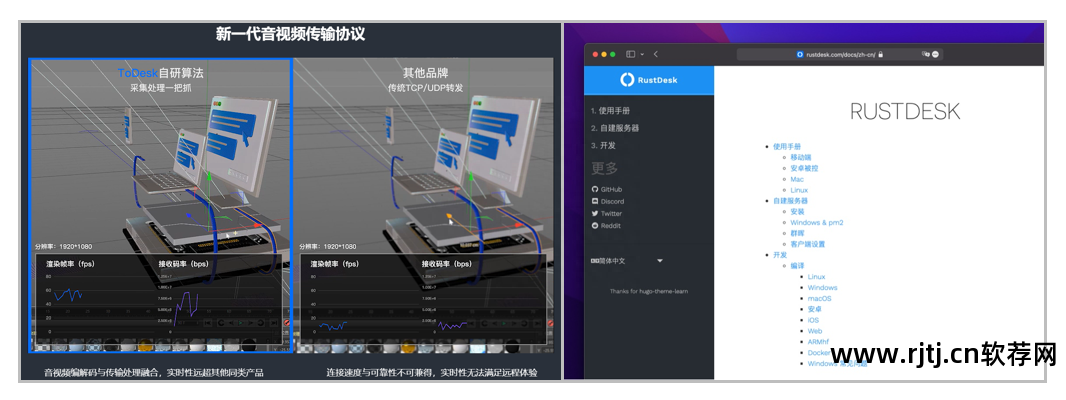Click the rustdesk.com/docs/zh-cn/ address bar

tap(840, 54)
